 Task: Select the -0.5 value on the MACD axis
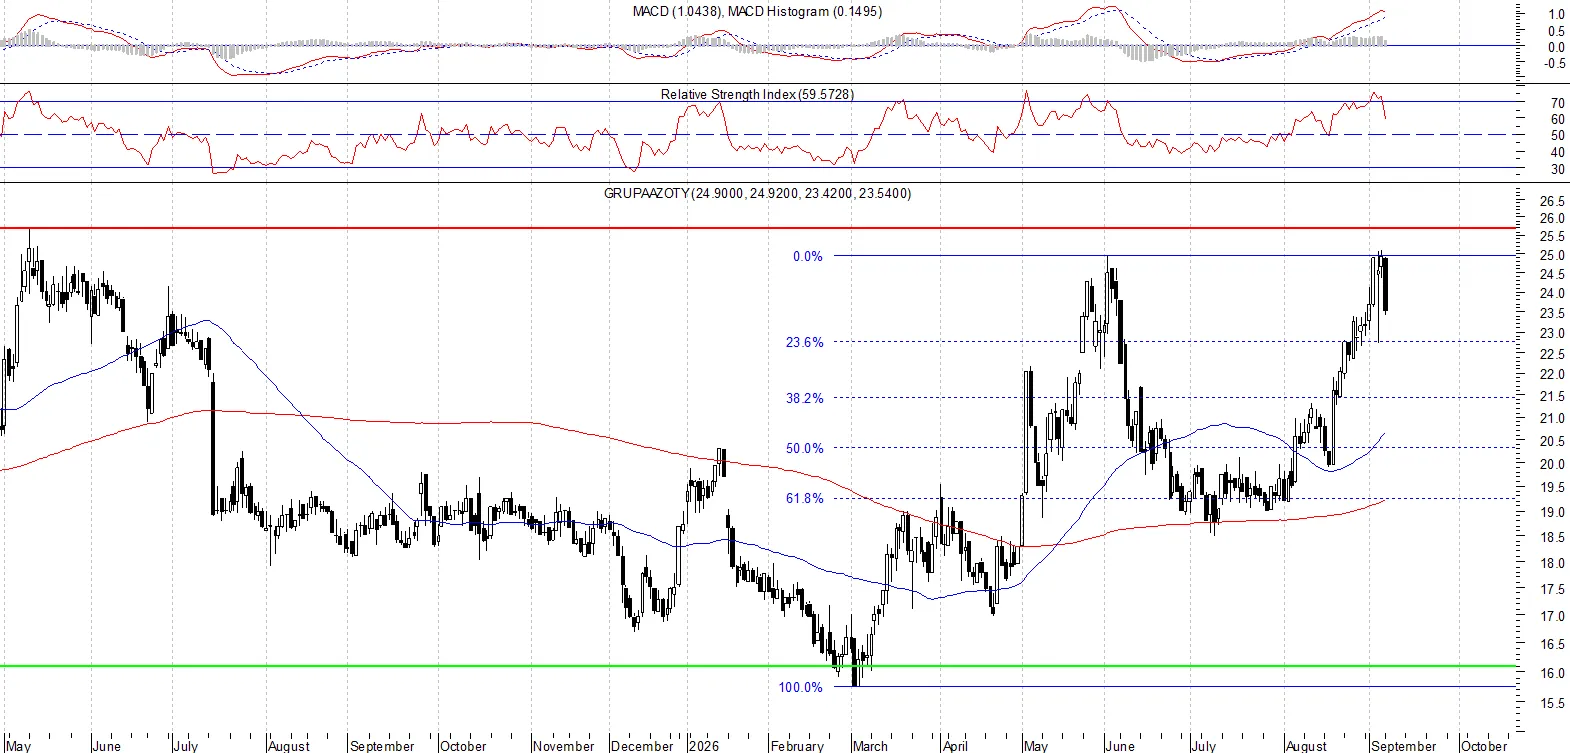(1554, 64)
